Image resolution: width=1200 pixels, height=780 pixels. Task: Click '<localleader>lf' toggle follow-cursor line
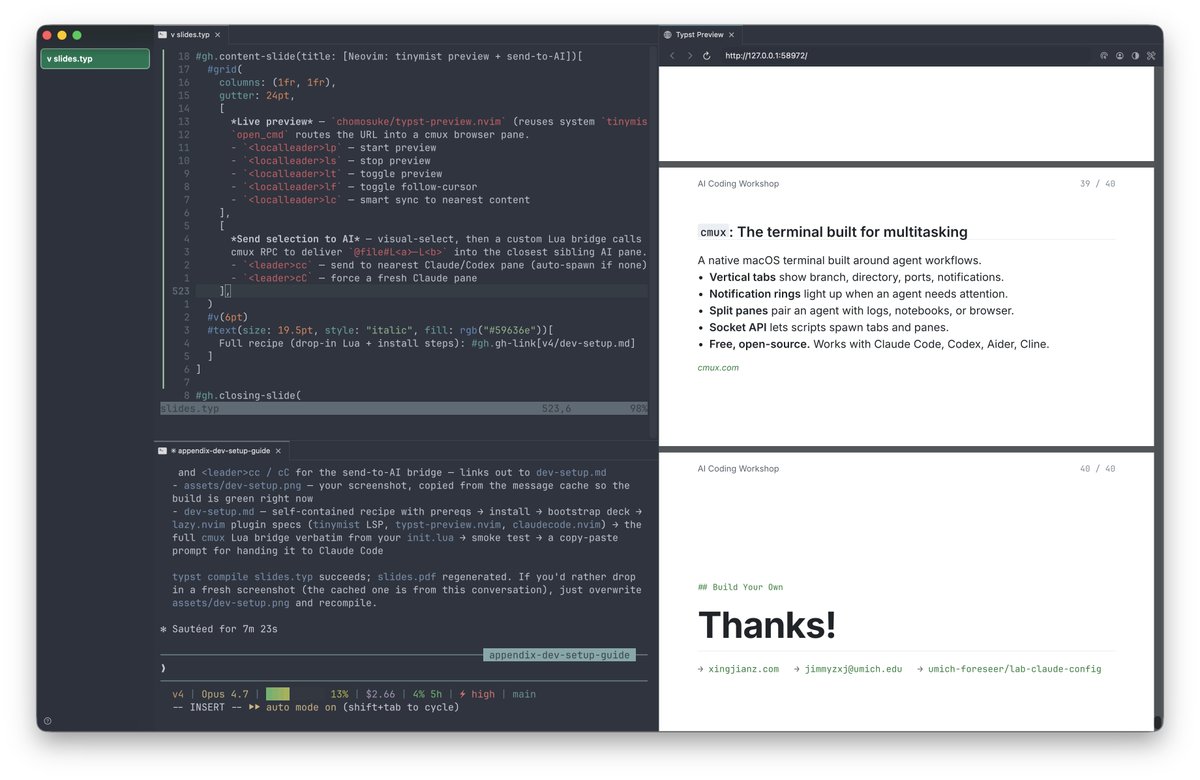pyautogui.click(x=353, y=187)
